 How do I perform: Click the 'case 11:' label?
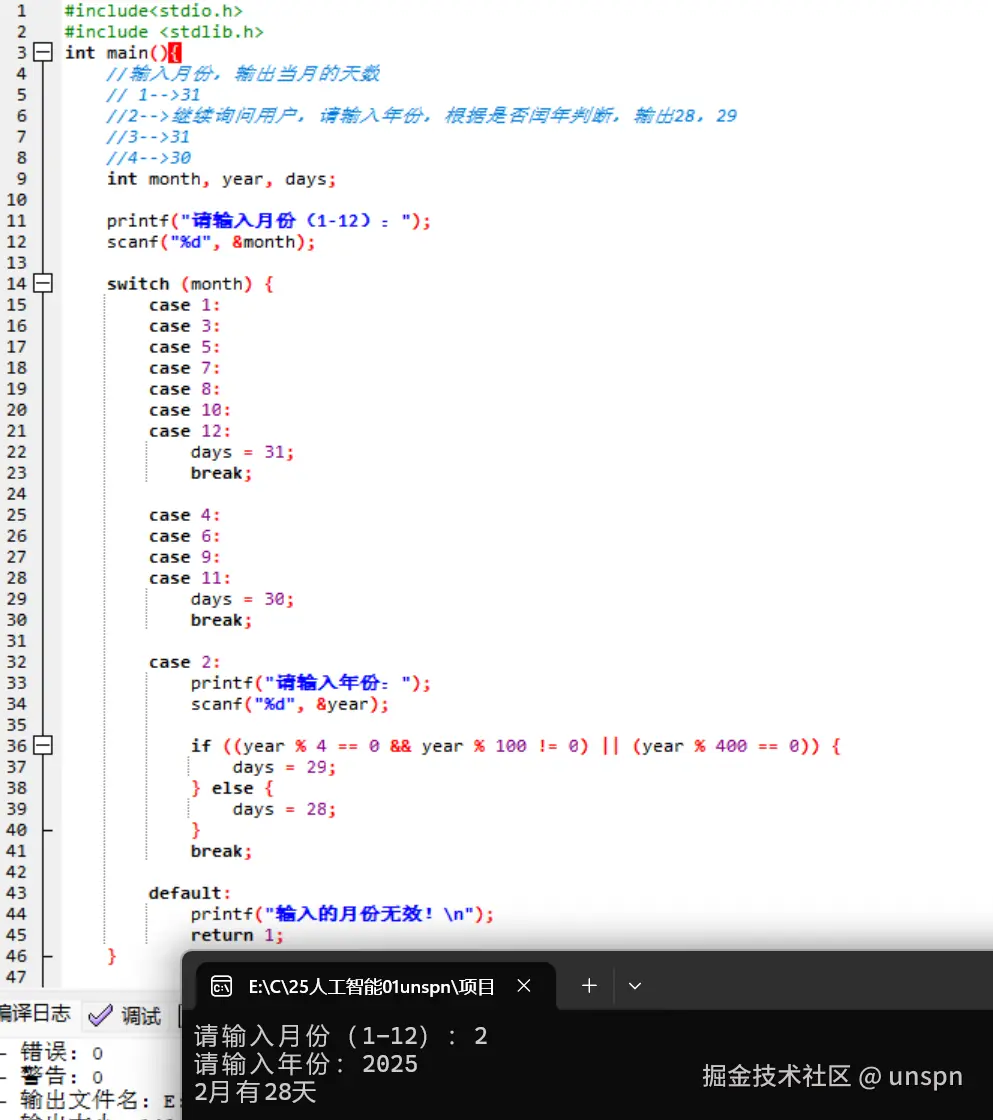coord(190,578)
